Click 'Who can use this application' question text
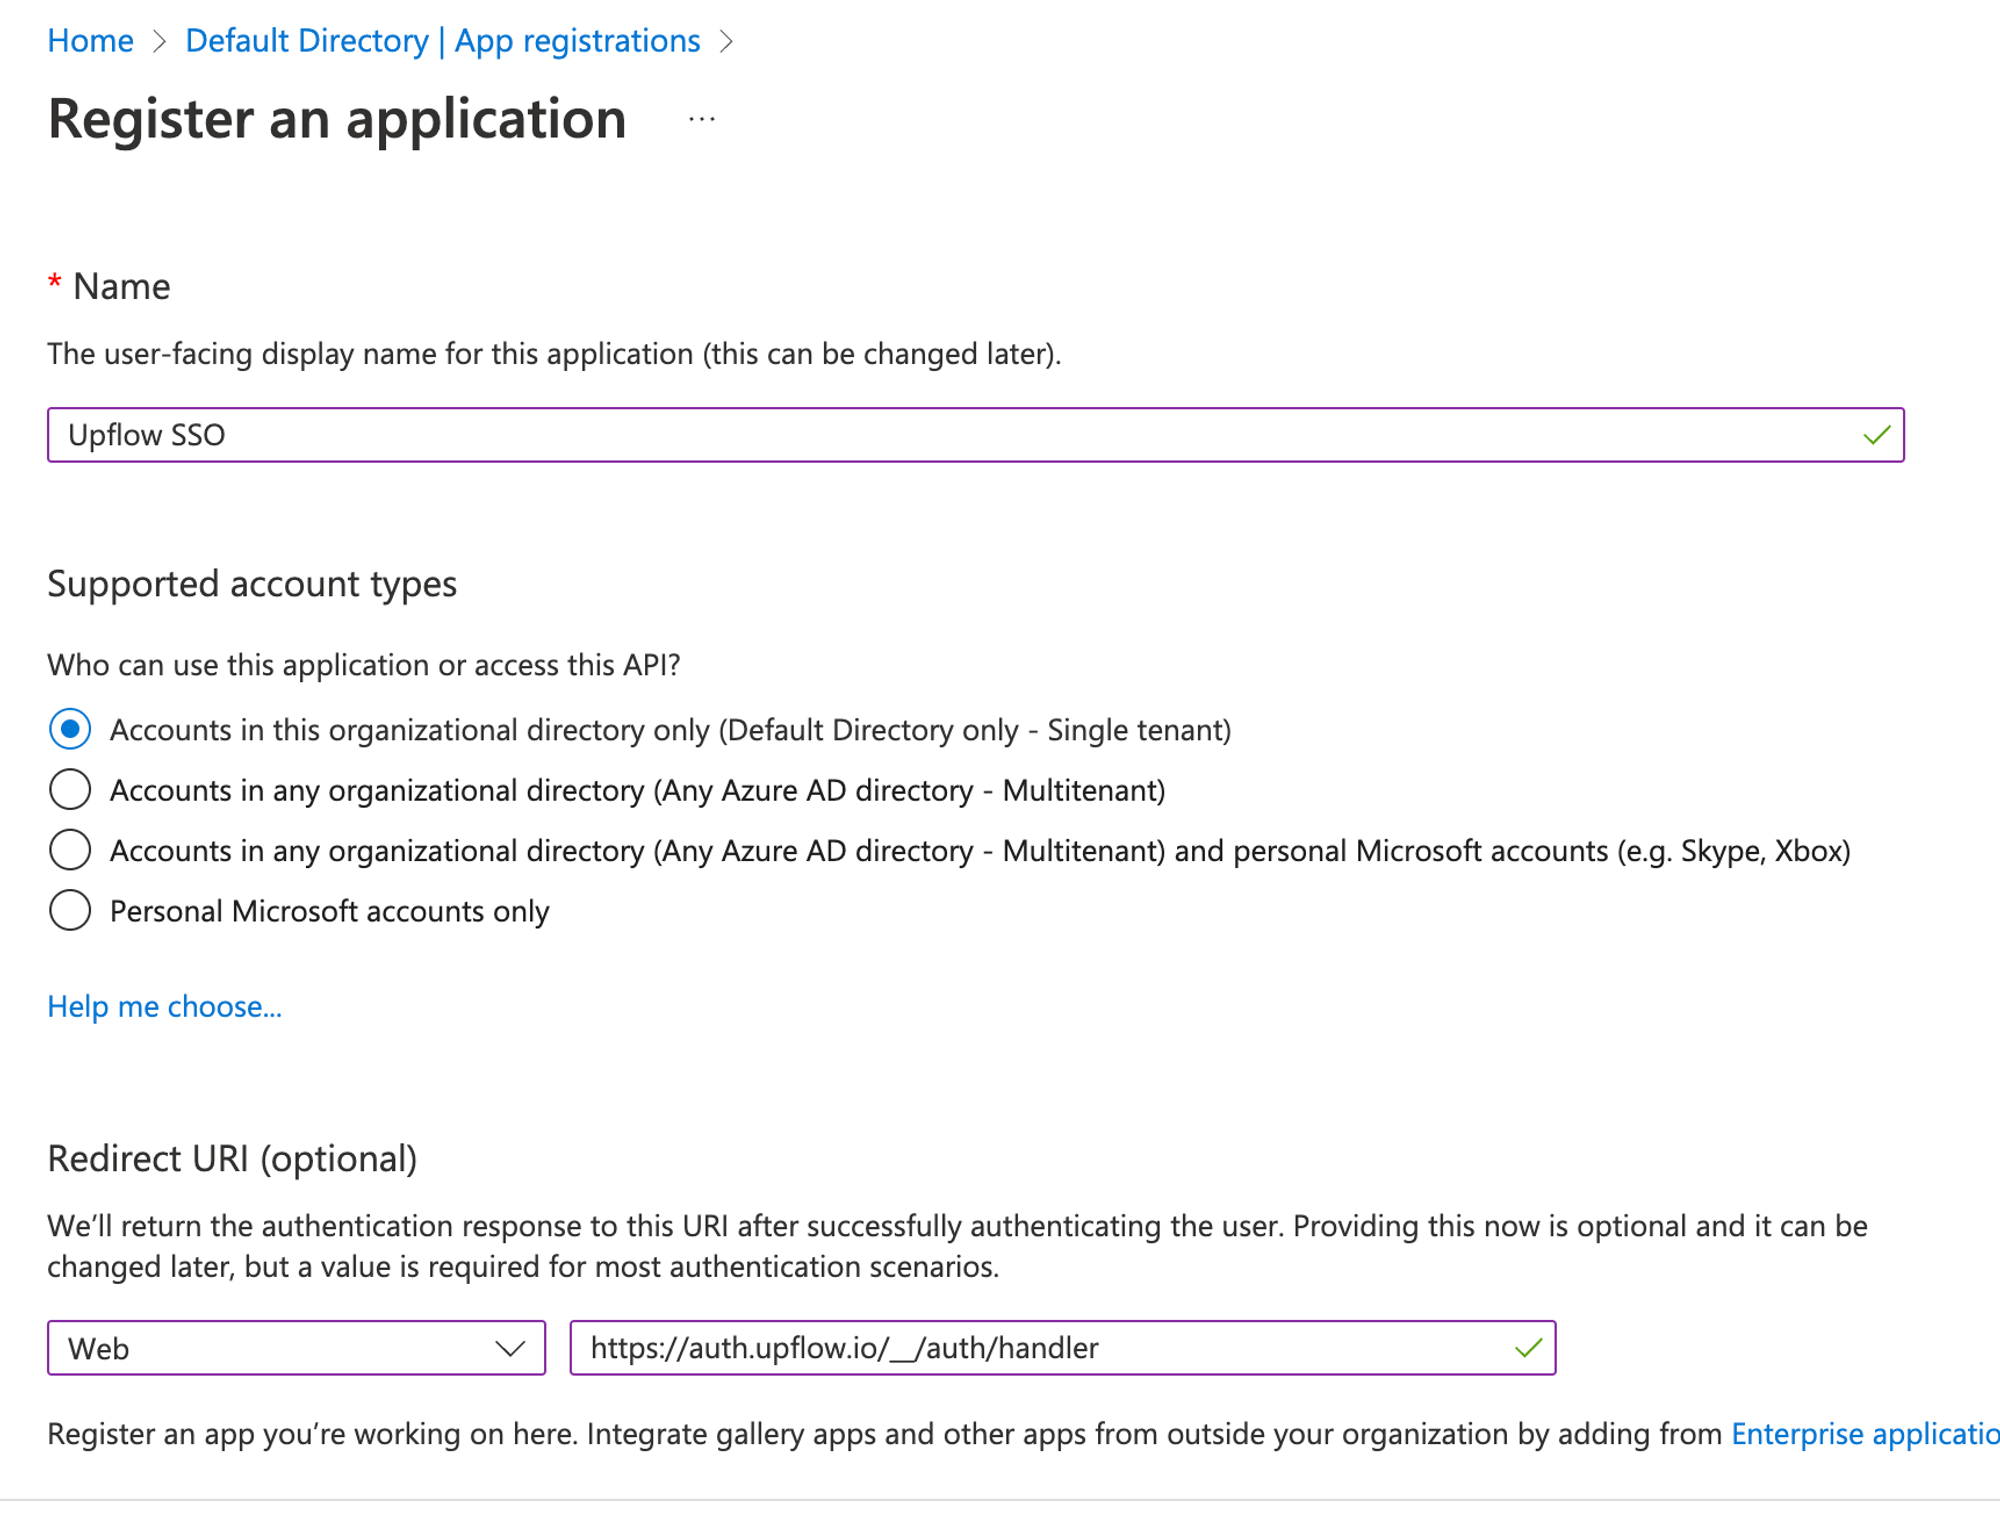 click(x=364, y=665)
